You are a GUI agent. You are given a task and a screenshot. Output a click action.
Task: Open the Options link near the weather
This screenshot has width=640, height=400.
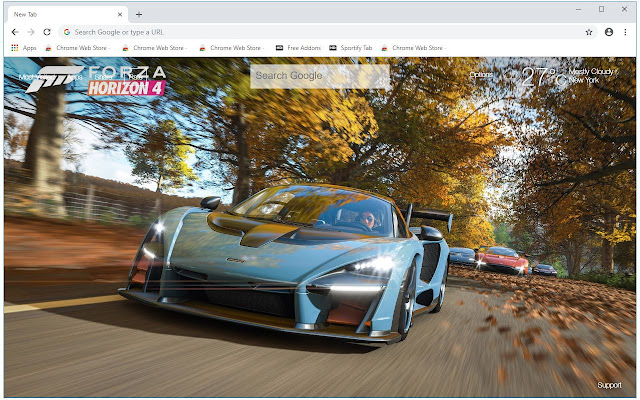tap(481, 75)
